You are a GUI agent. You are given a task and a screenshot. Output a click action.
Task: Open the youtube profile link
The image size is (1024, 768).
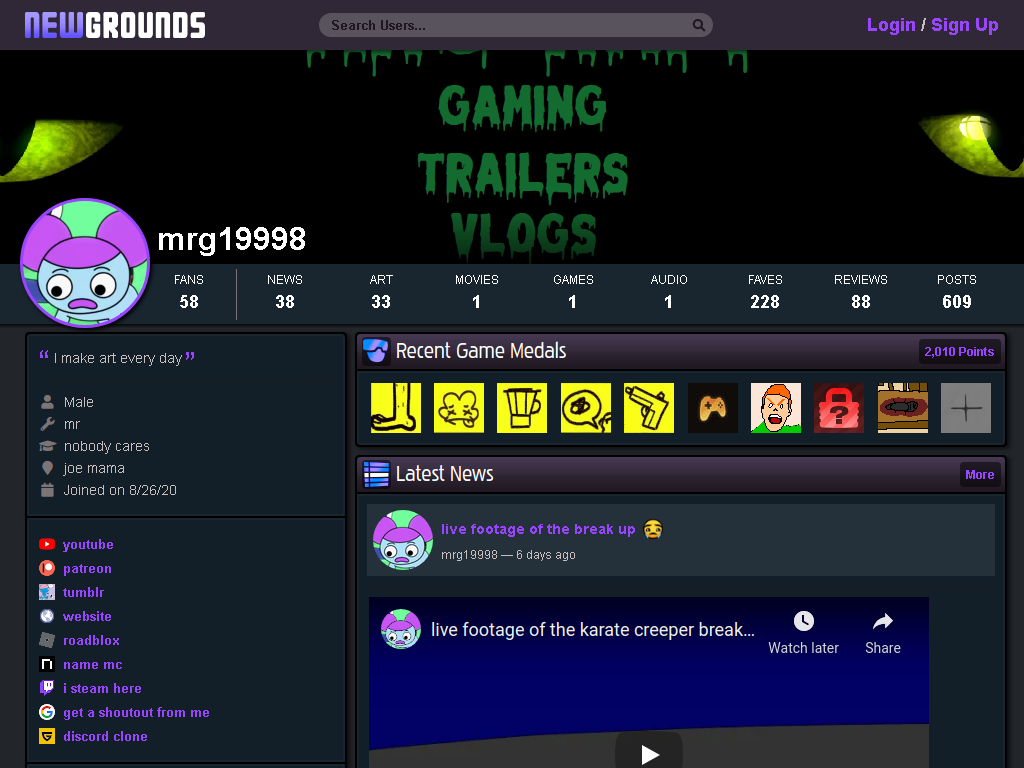coord(88,545)
